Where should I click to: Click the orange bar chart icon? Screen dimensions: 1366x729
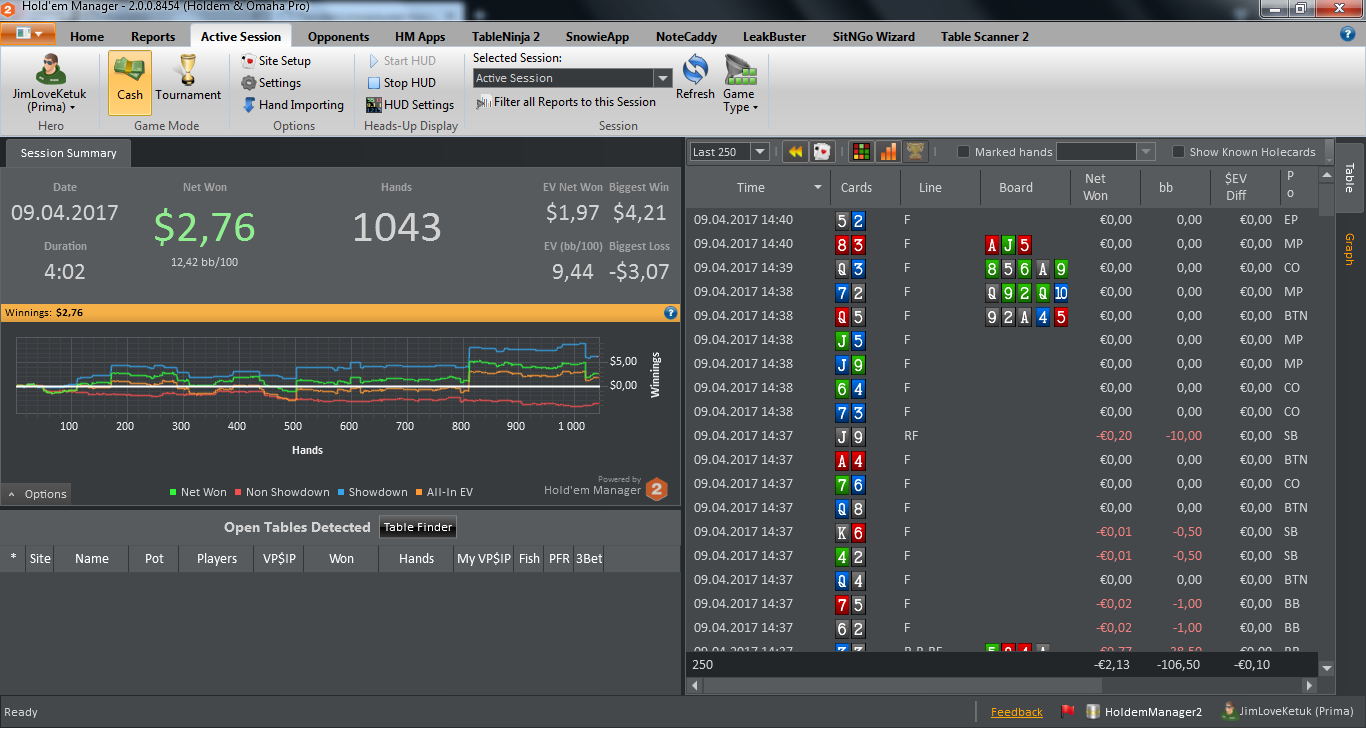tap(888, 152)
